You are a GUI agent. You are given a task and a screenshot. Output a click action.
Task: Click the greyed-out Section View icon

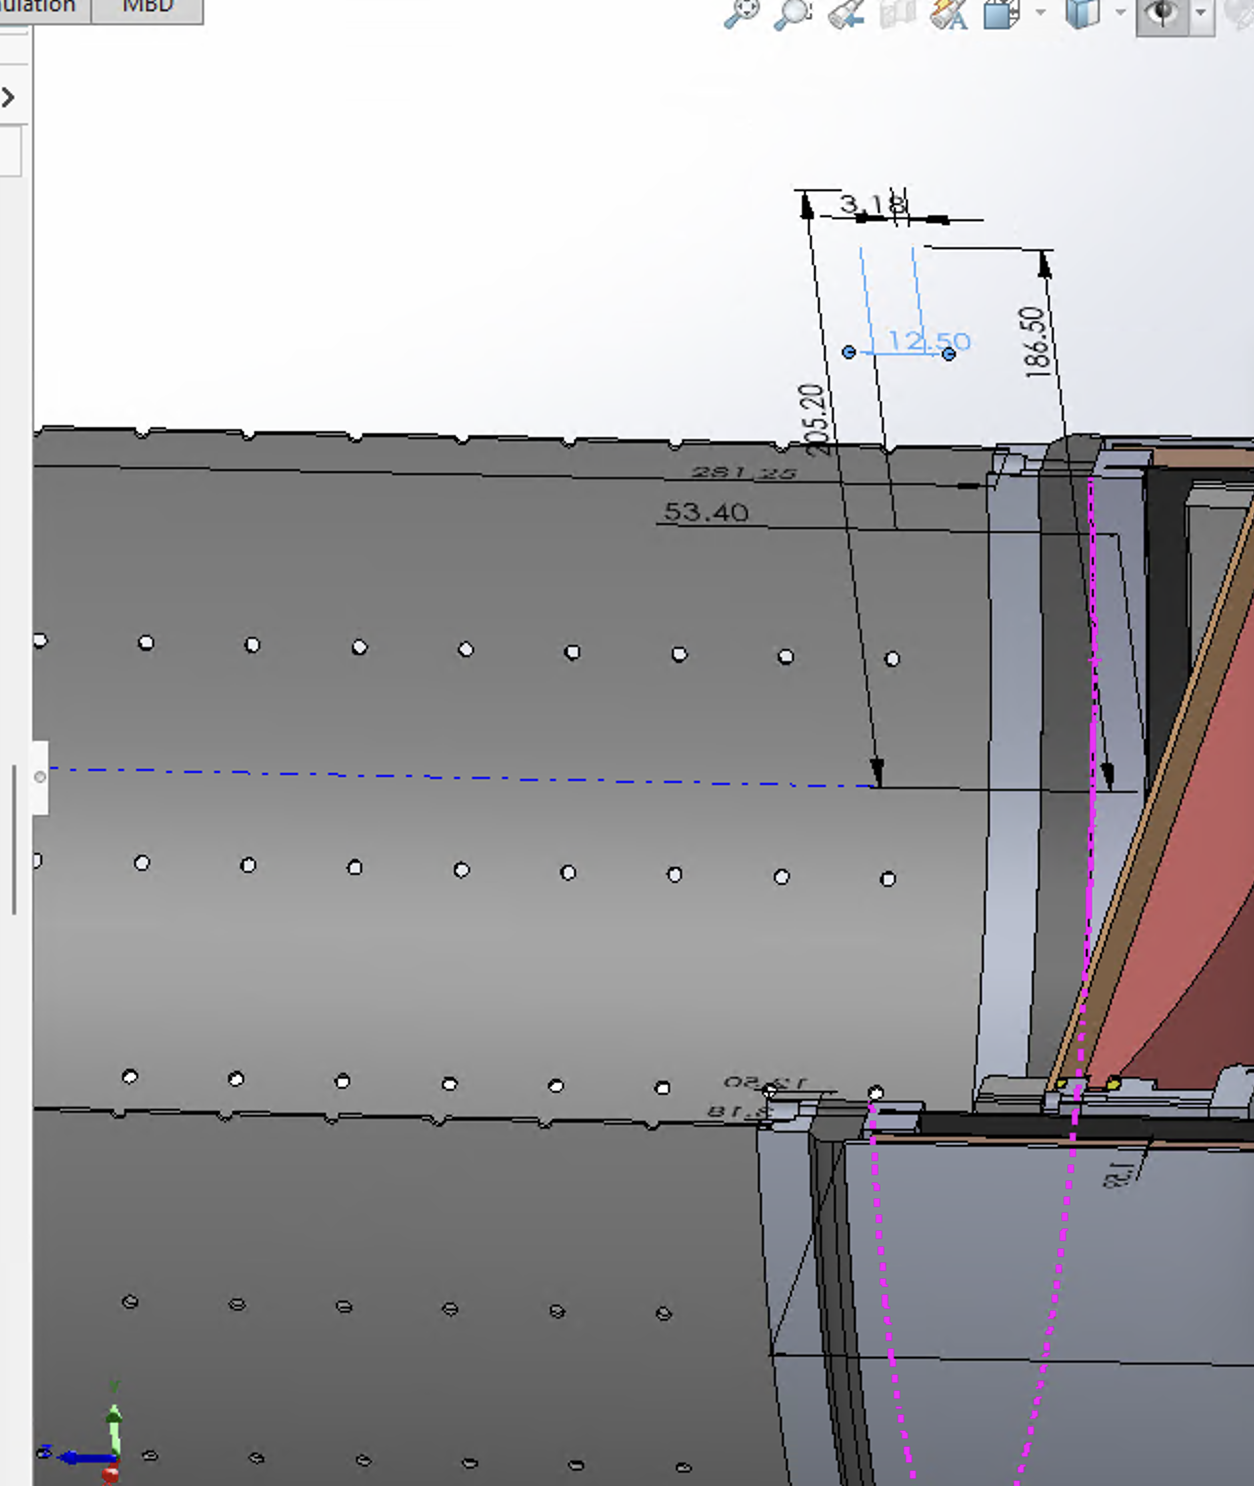(x=897, y=14)
